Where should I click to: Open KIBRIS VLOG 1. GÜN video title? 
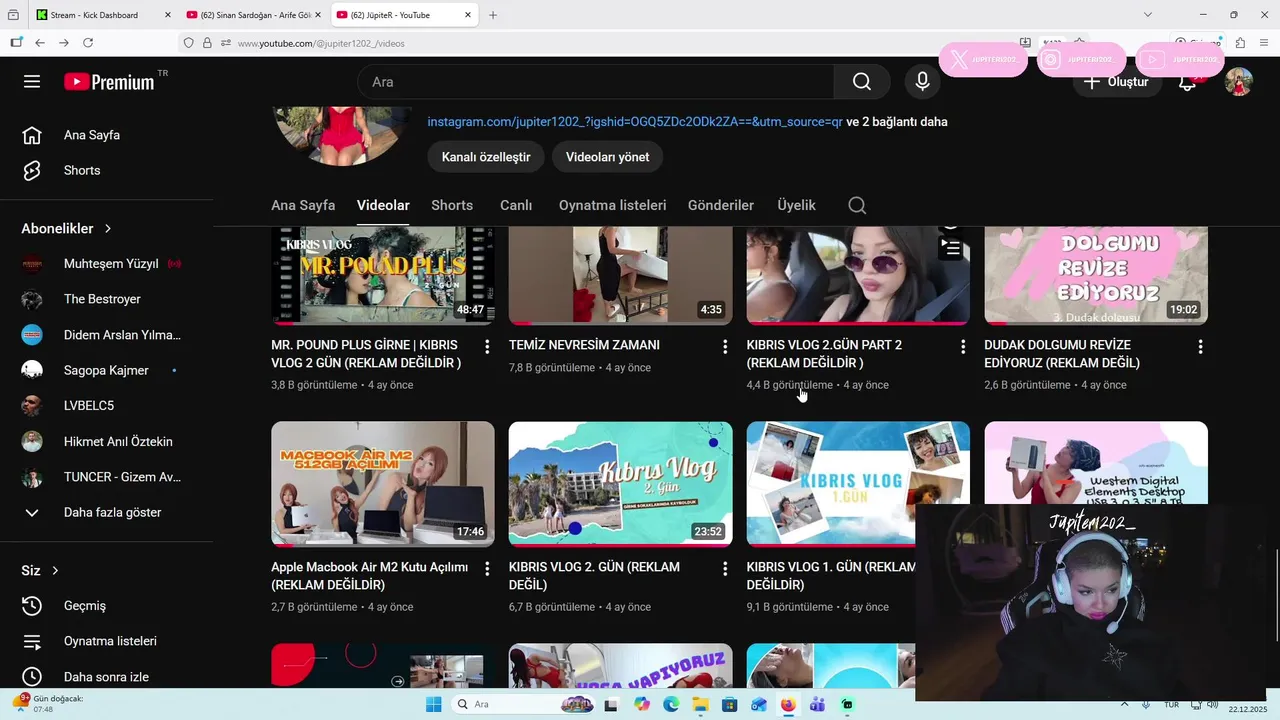[x=831, y=576]
